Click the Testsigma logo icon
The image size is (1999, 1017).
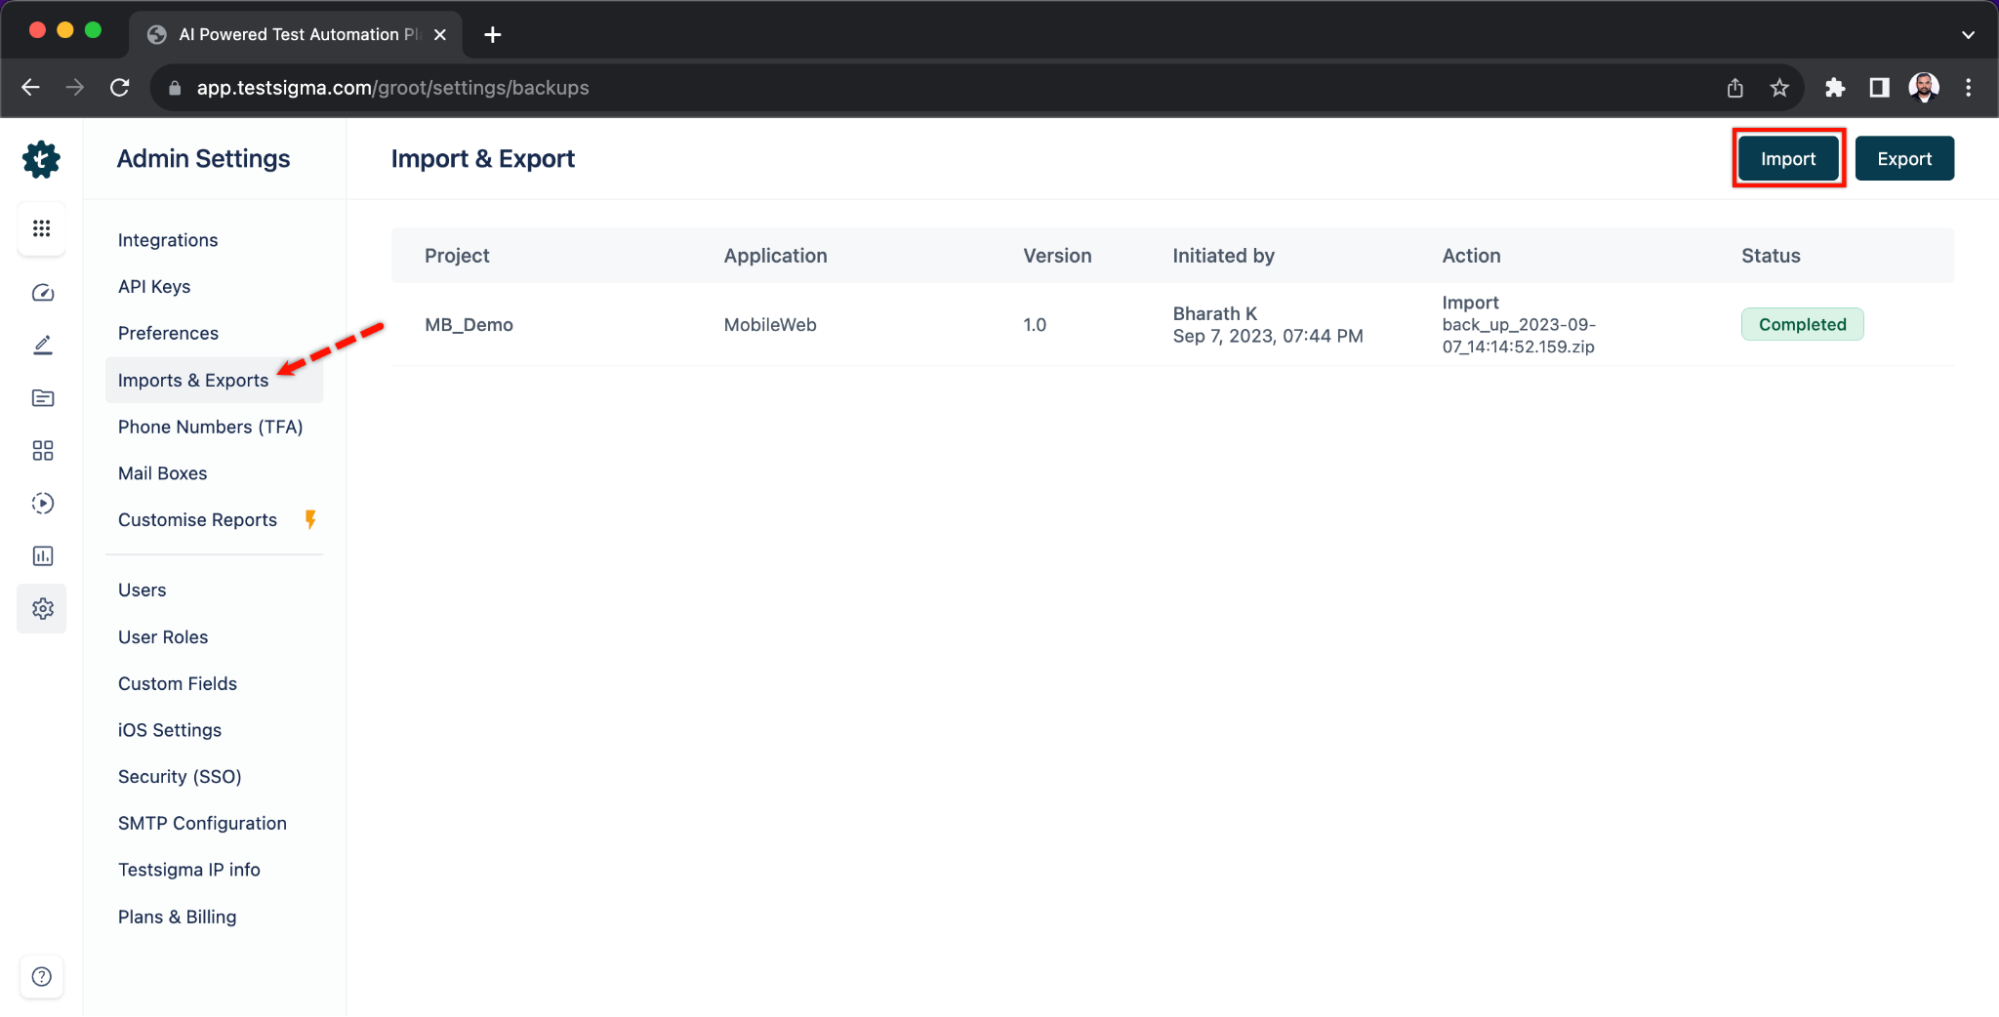pyautogui.click(x=41, y=159)
